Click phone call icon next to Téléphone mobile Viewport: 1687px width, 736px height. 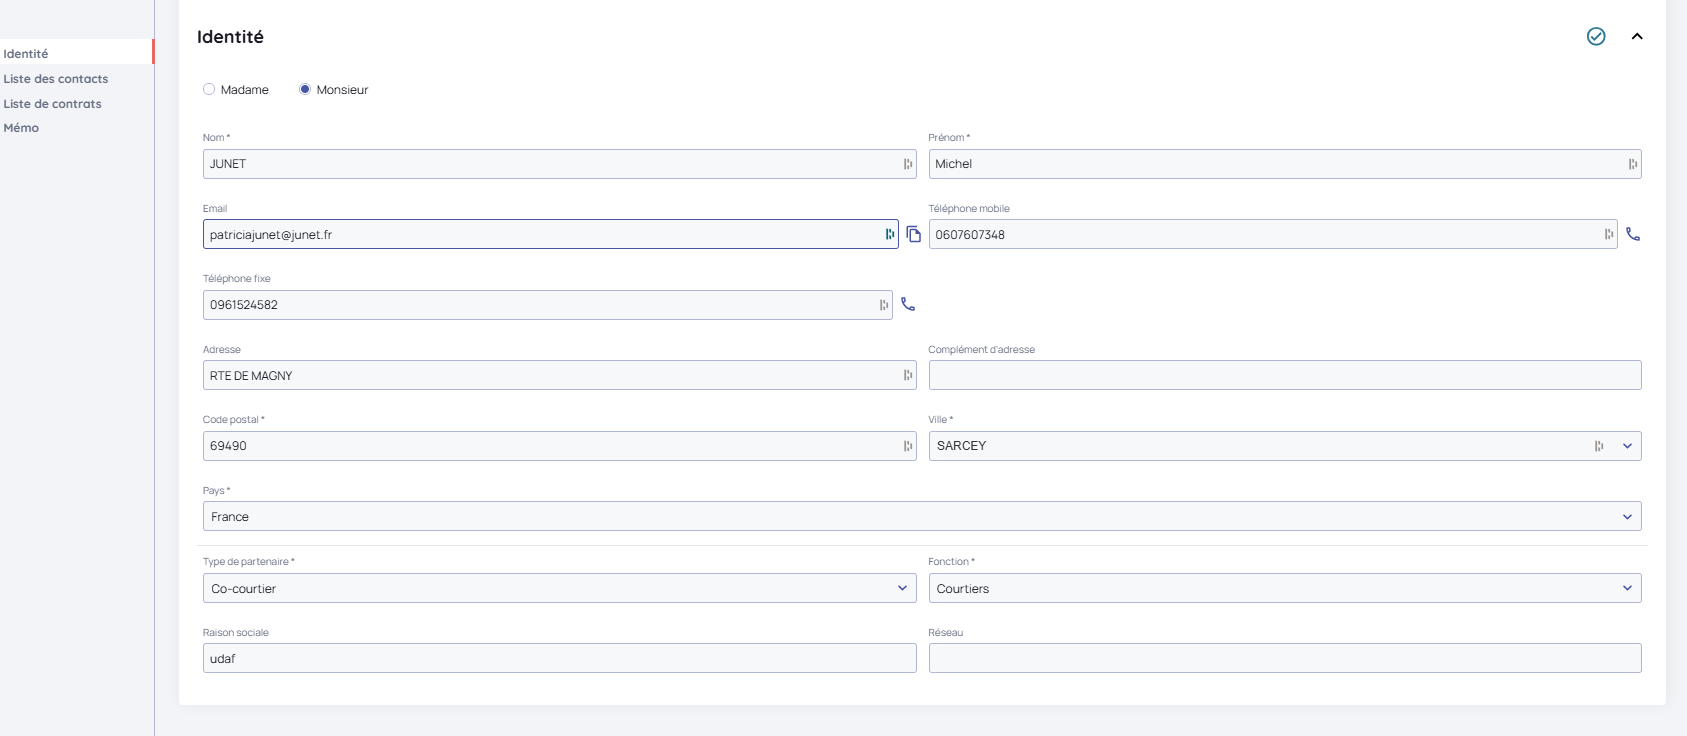pyautogui.click(x=1633, y=234)
